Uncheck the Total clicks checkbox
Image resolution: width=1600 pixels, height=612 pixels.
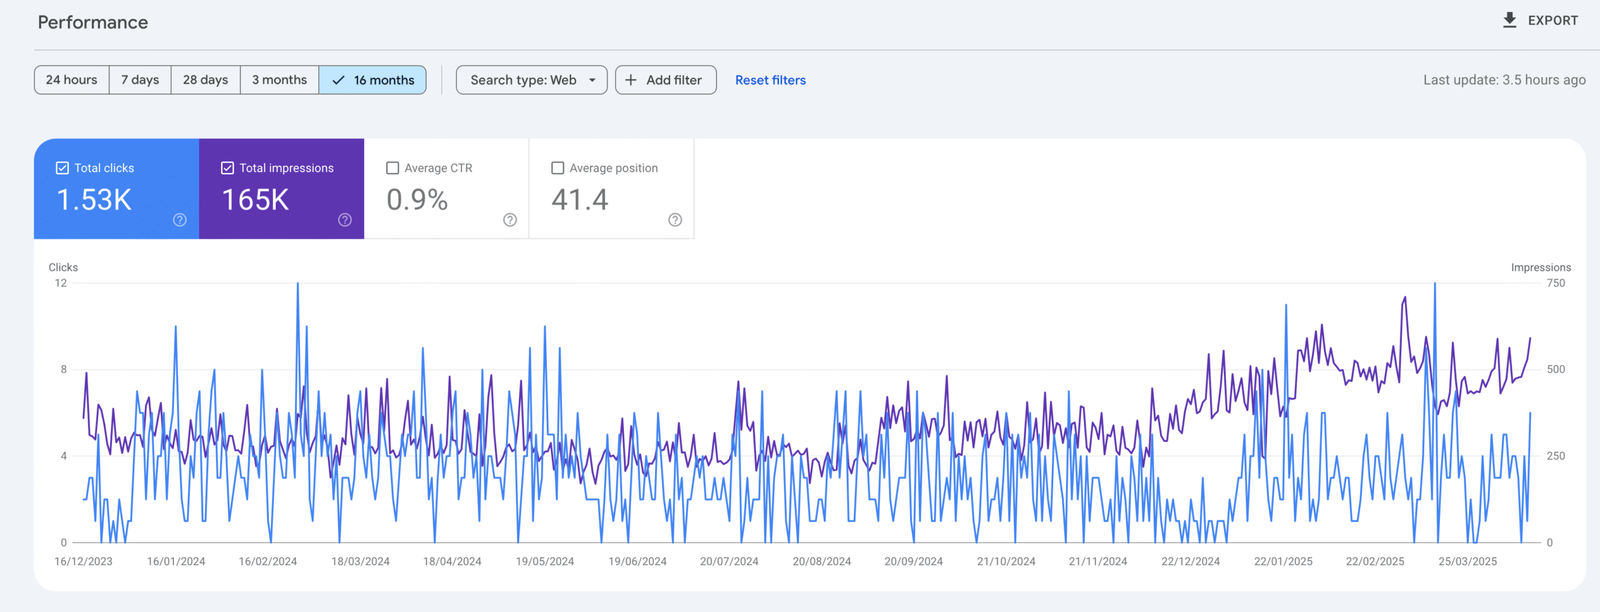pos(62,168)
